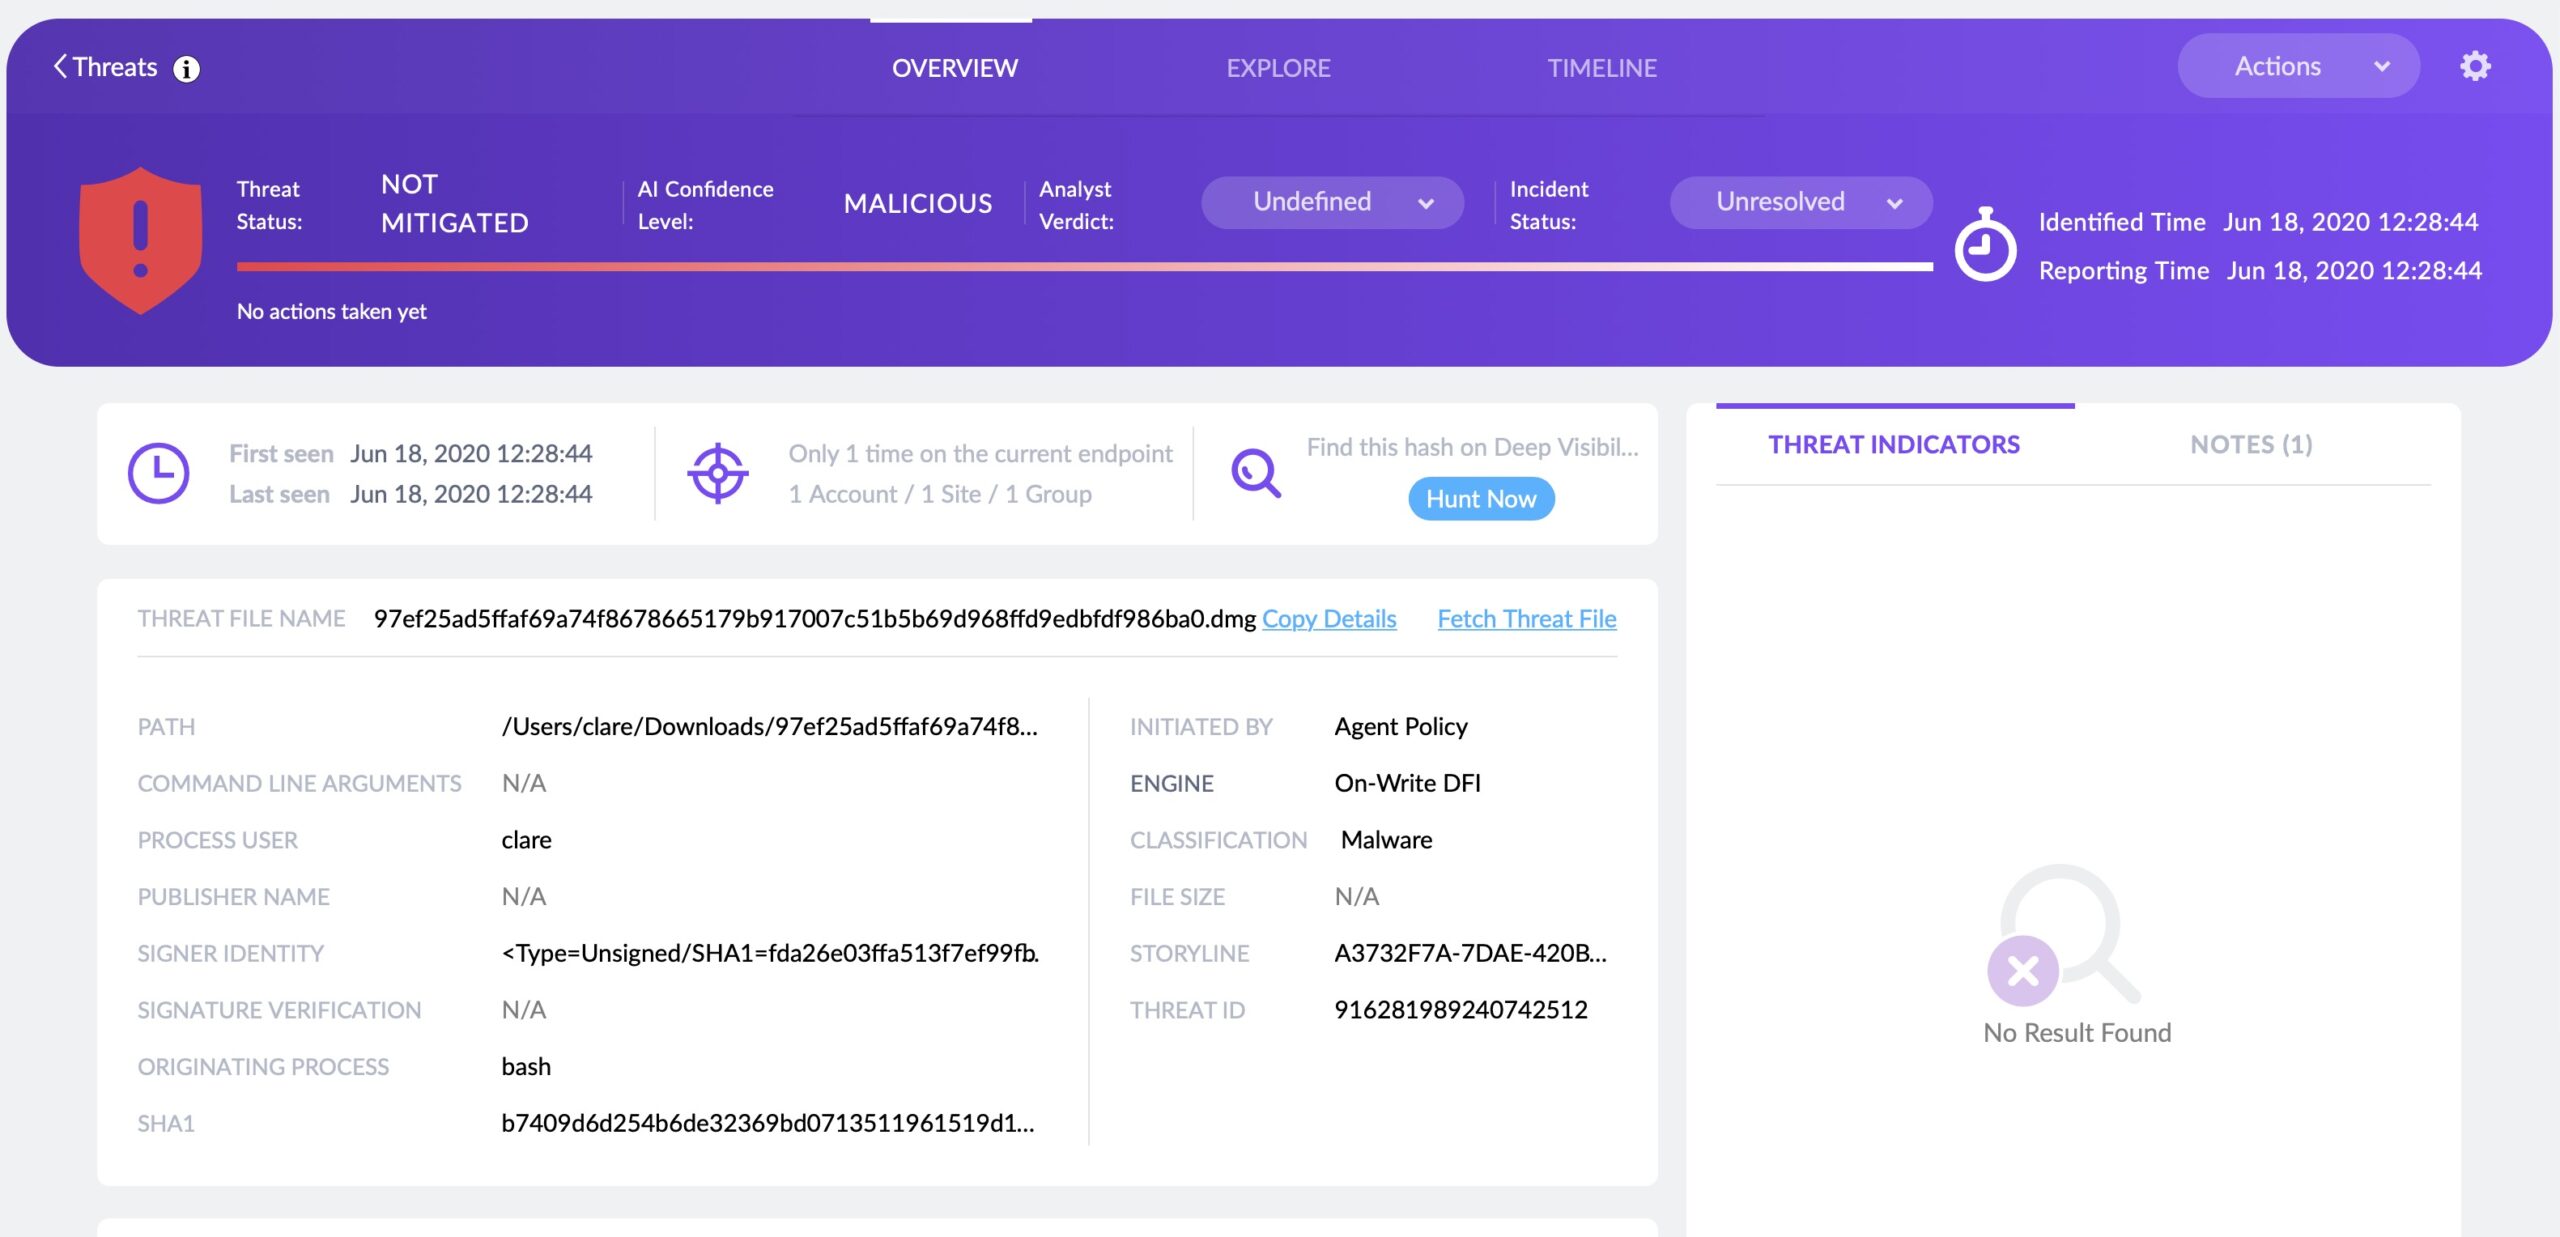Image resolution: width=2560 pixels, height=1237 pixels.
Task: Click the Fetch Threat File link
Action: 1526,619
